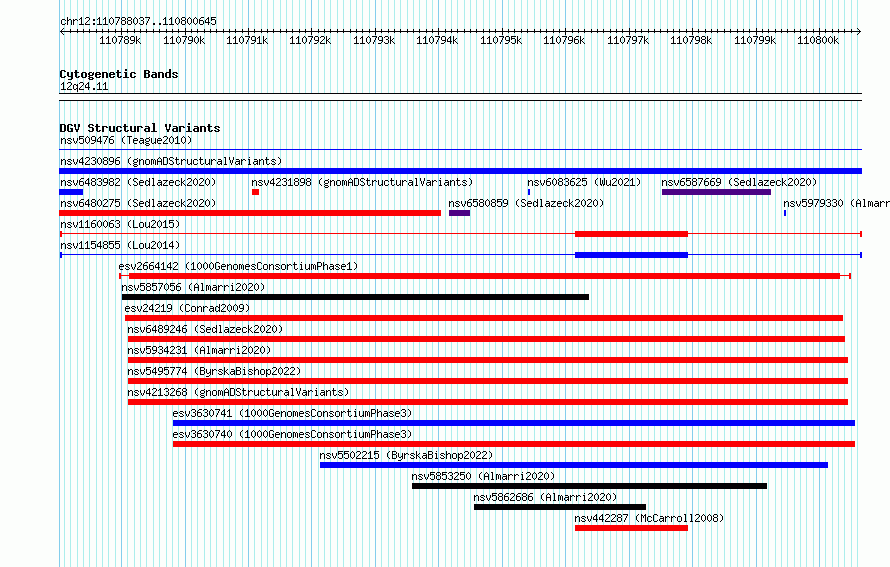This screenshot has height=567, width=890.
Task: Click the blue esv3630741 variant bar
Action: click(x=514, y=423)
